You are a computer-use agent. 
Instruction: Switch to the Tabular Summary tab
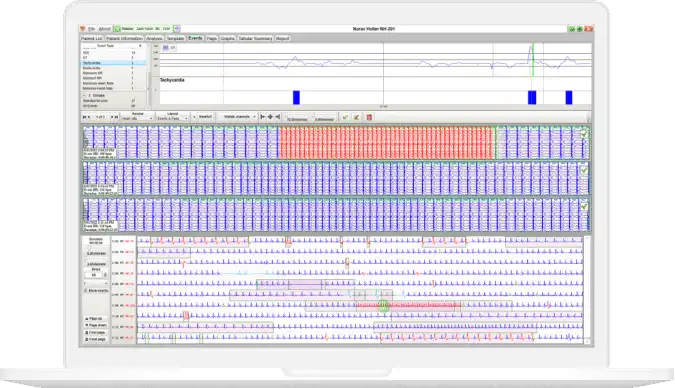[x=255, y=38]
